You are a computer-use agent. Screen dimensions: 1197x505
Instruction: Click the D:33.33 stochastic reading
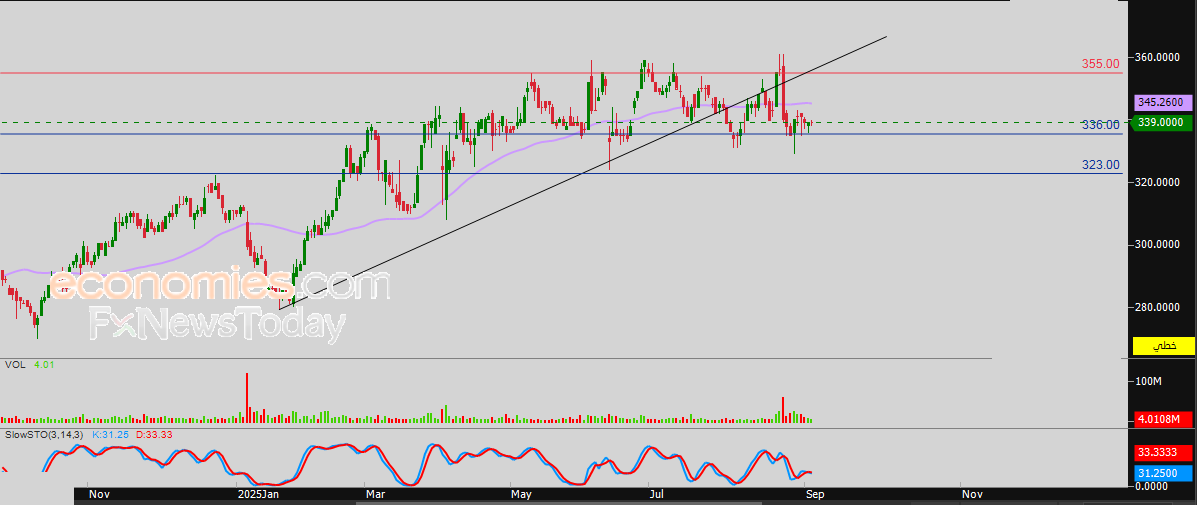[x=153, y=436]
